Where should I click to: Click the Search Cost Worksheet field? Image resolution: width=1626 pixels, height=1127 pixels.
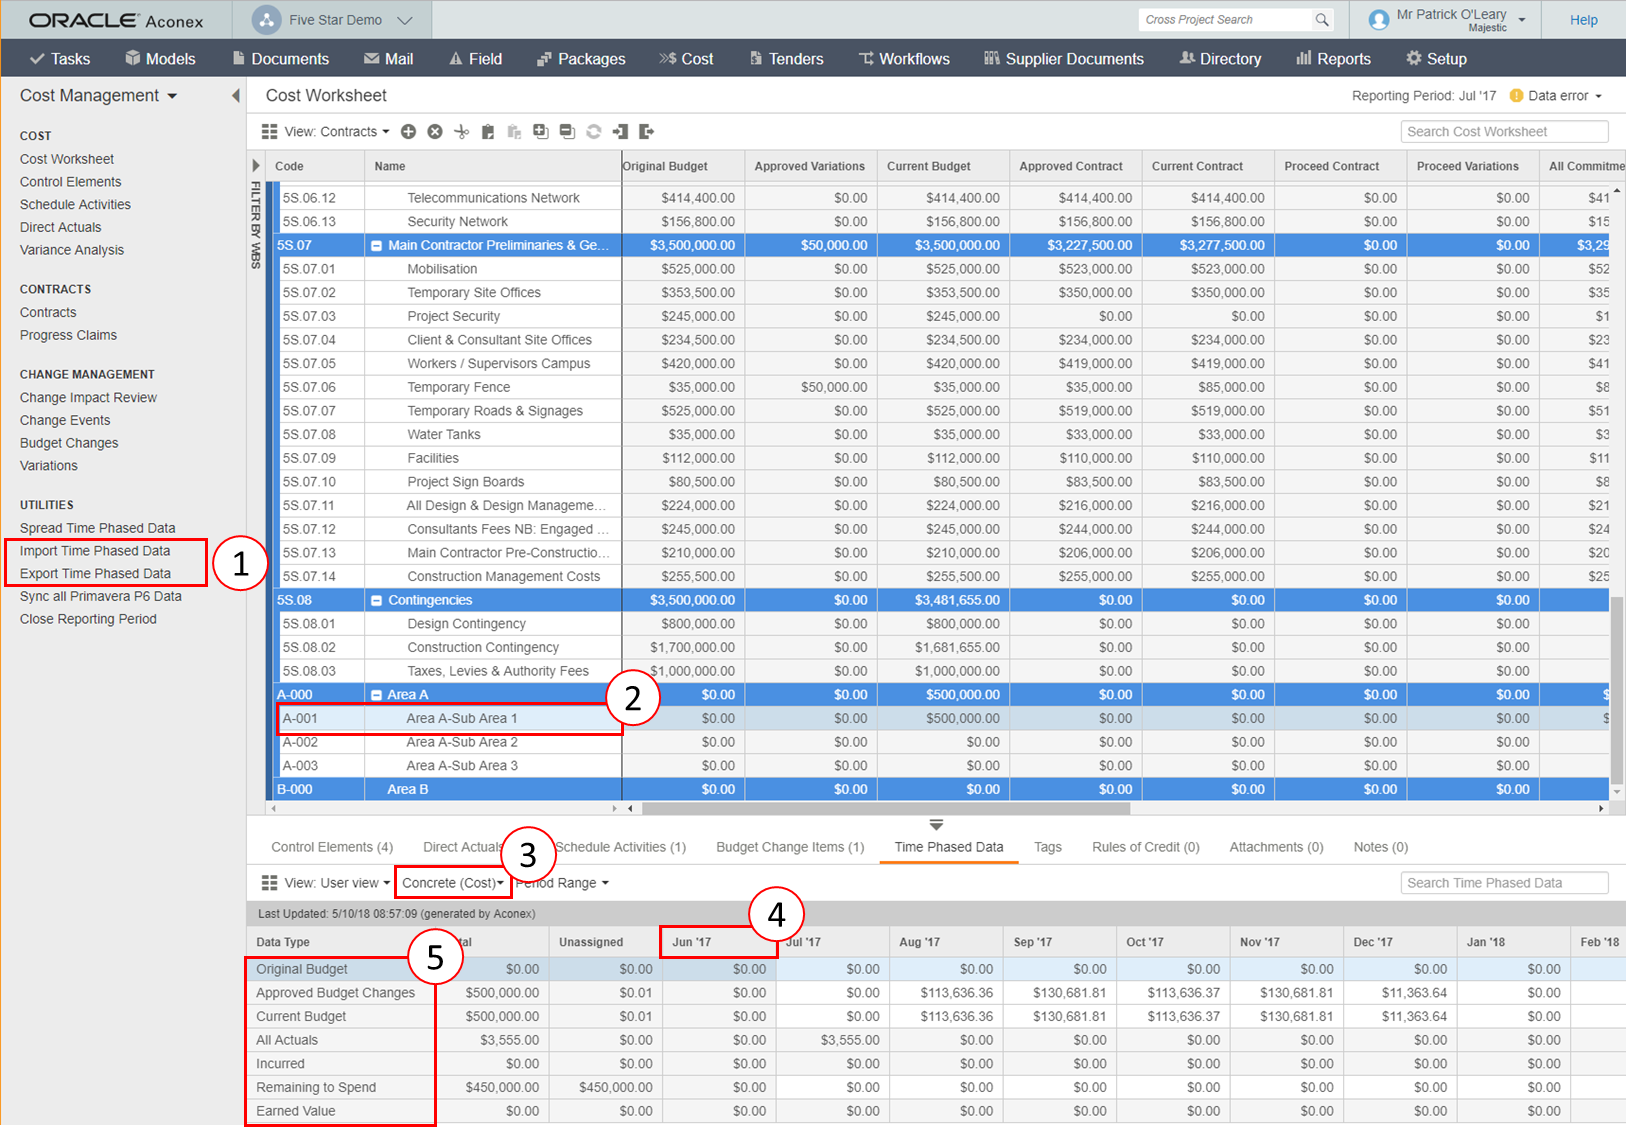1504,132
